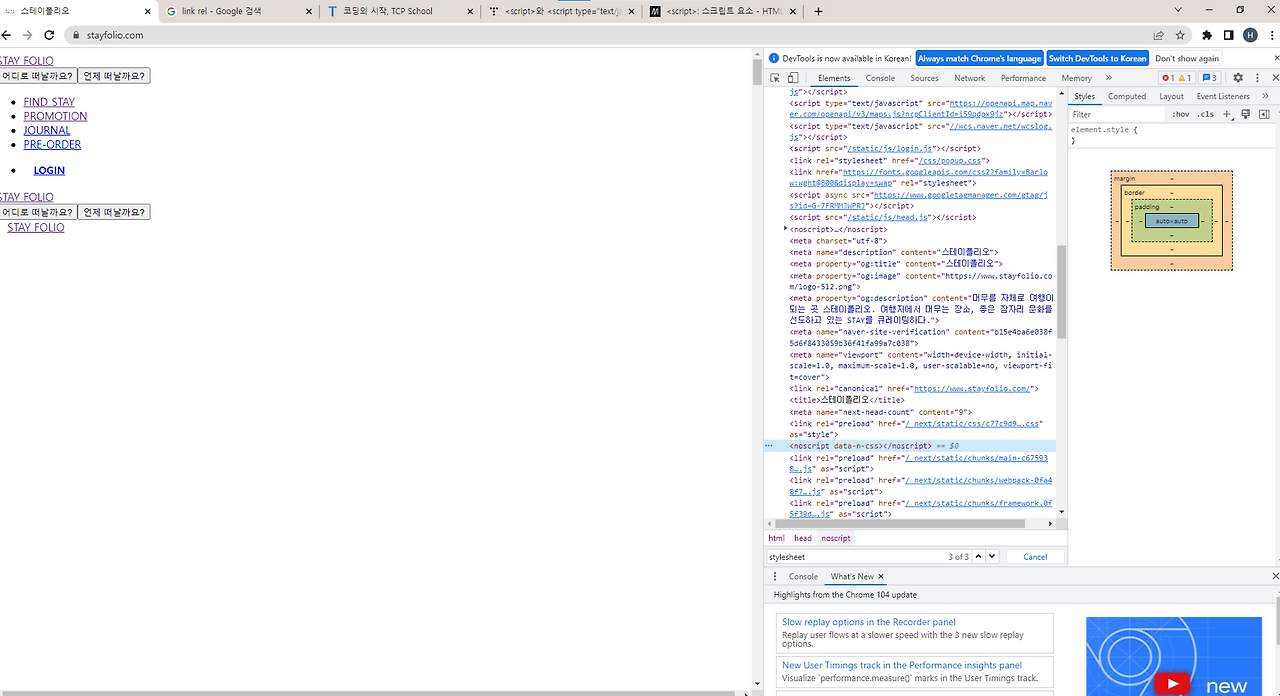
Task: Open the DevTools customize three-dot menu
Action: click(x=1256, y=78)
